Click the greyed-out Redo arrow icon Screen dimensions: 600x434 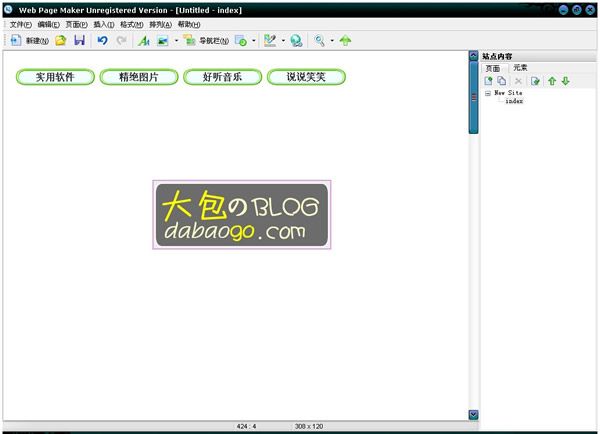(121, 40)
